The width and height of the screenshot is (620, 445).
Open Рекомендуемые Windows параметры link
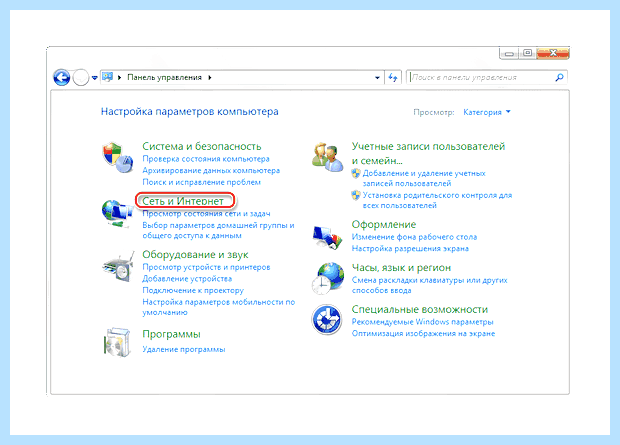point(423,322)
